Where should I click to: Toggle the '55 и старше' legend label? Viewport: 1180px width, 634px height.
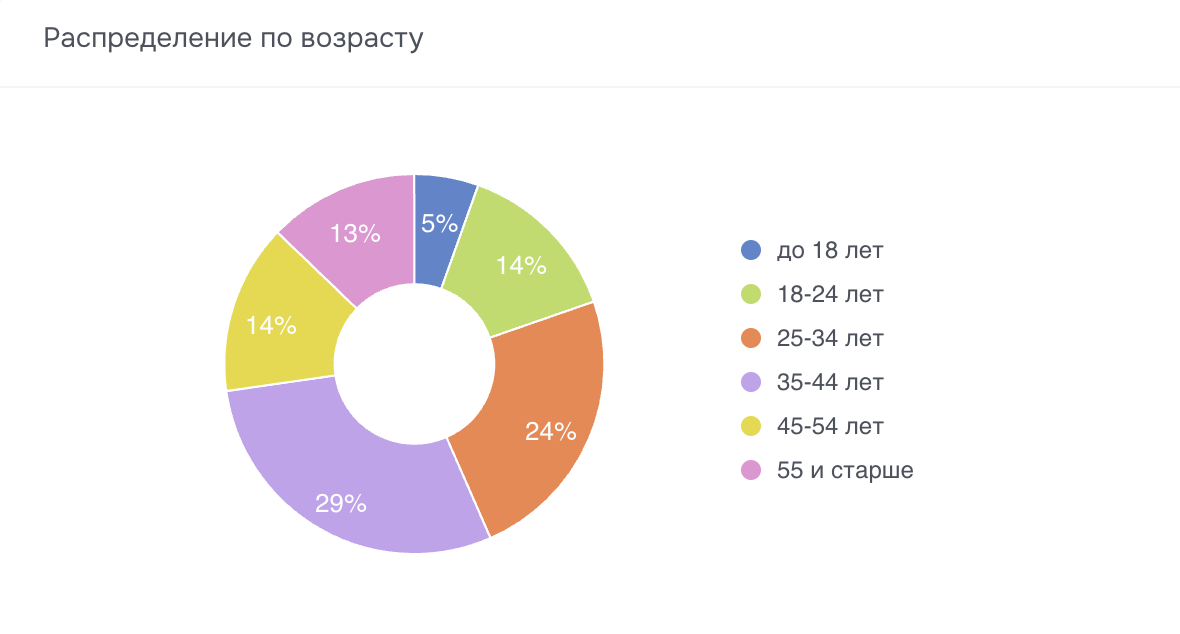pos(845,470)
